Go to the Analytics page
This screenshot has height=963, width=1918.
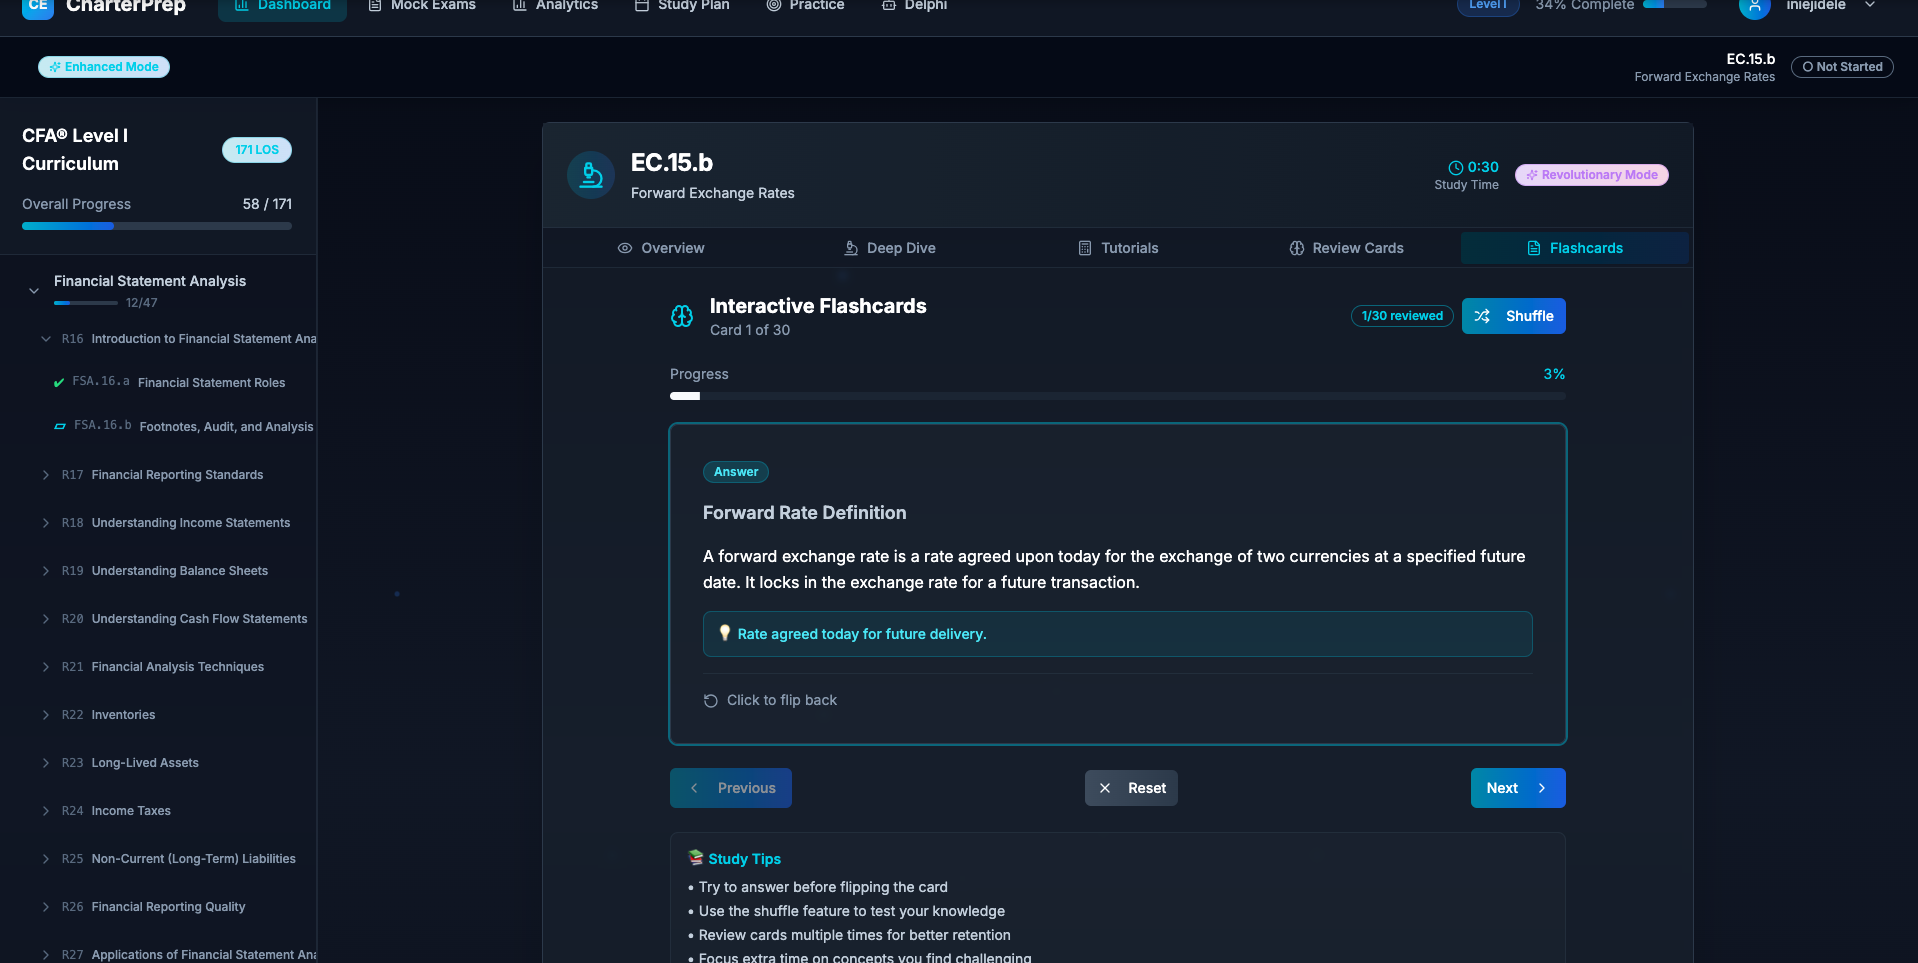pyautogui.click(x=555, y=6)
